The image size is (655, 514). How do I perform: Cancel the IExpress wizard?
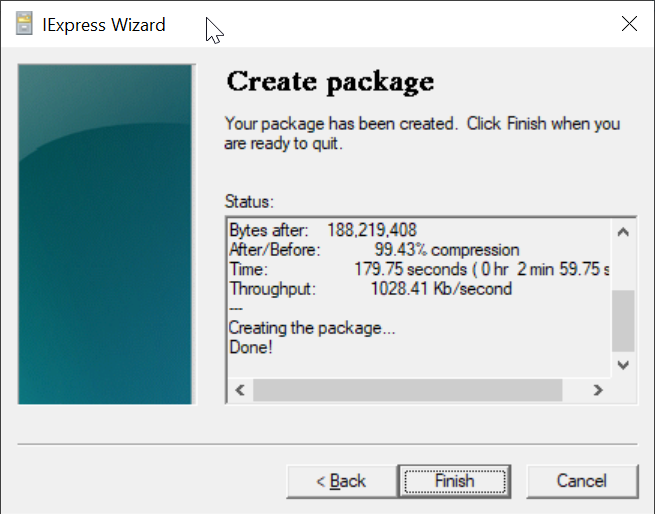pos(581,481)
